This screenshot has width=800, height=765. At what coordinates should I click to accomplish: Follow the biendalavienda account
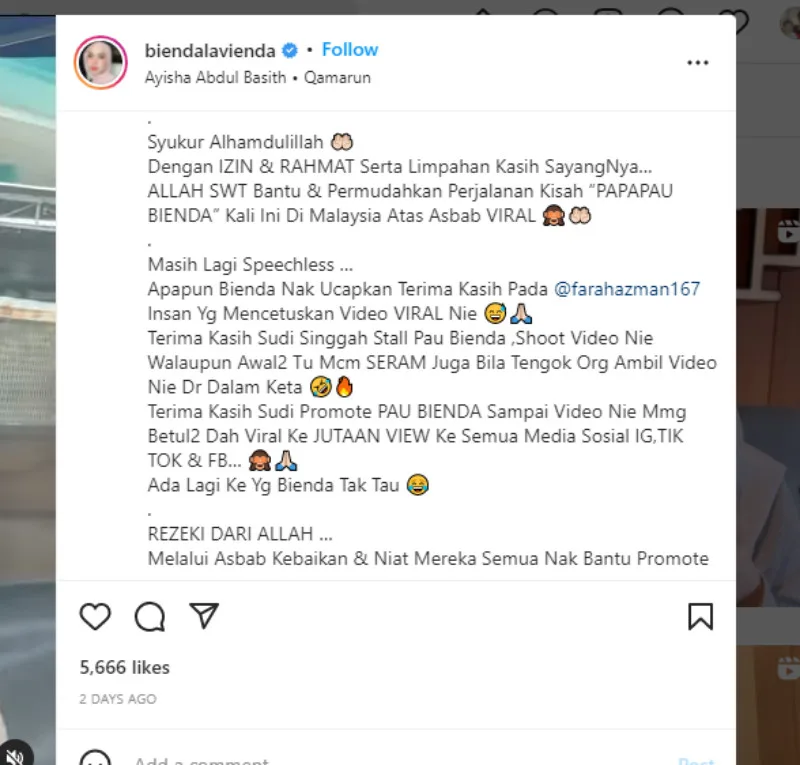350,50
